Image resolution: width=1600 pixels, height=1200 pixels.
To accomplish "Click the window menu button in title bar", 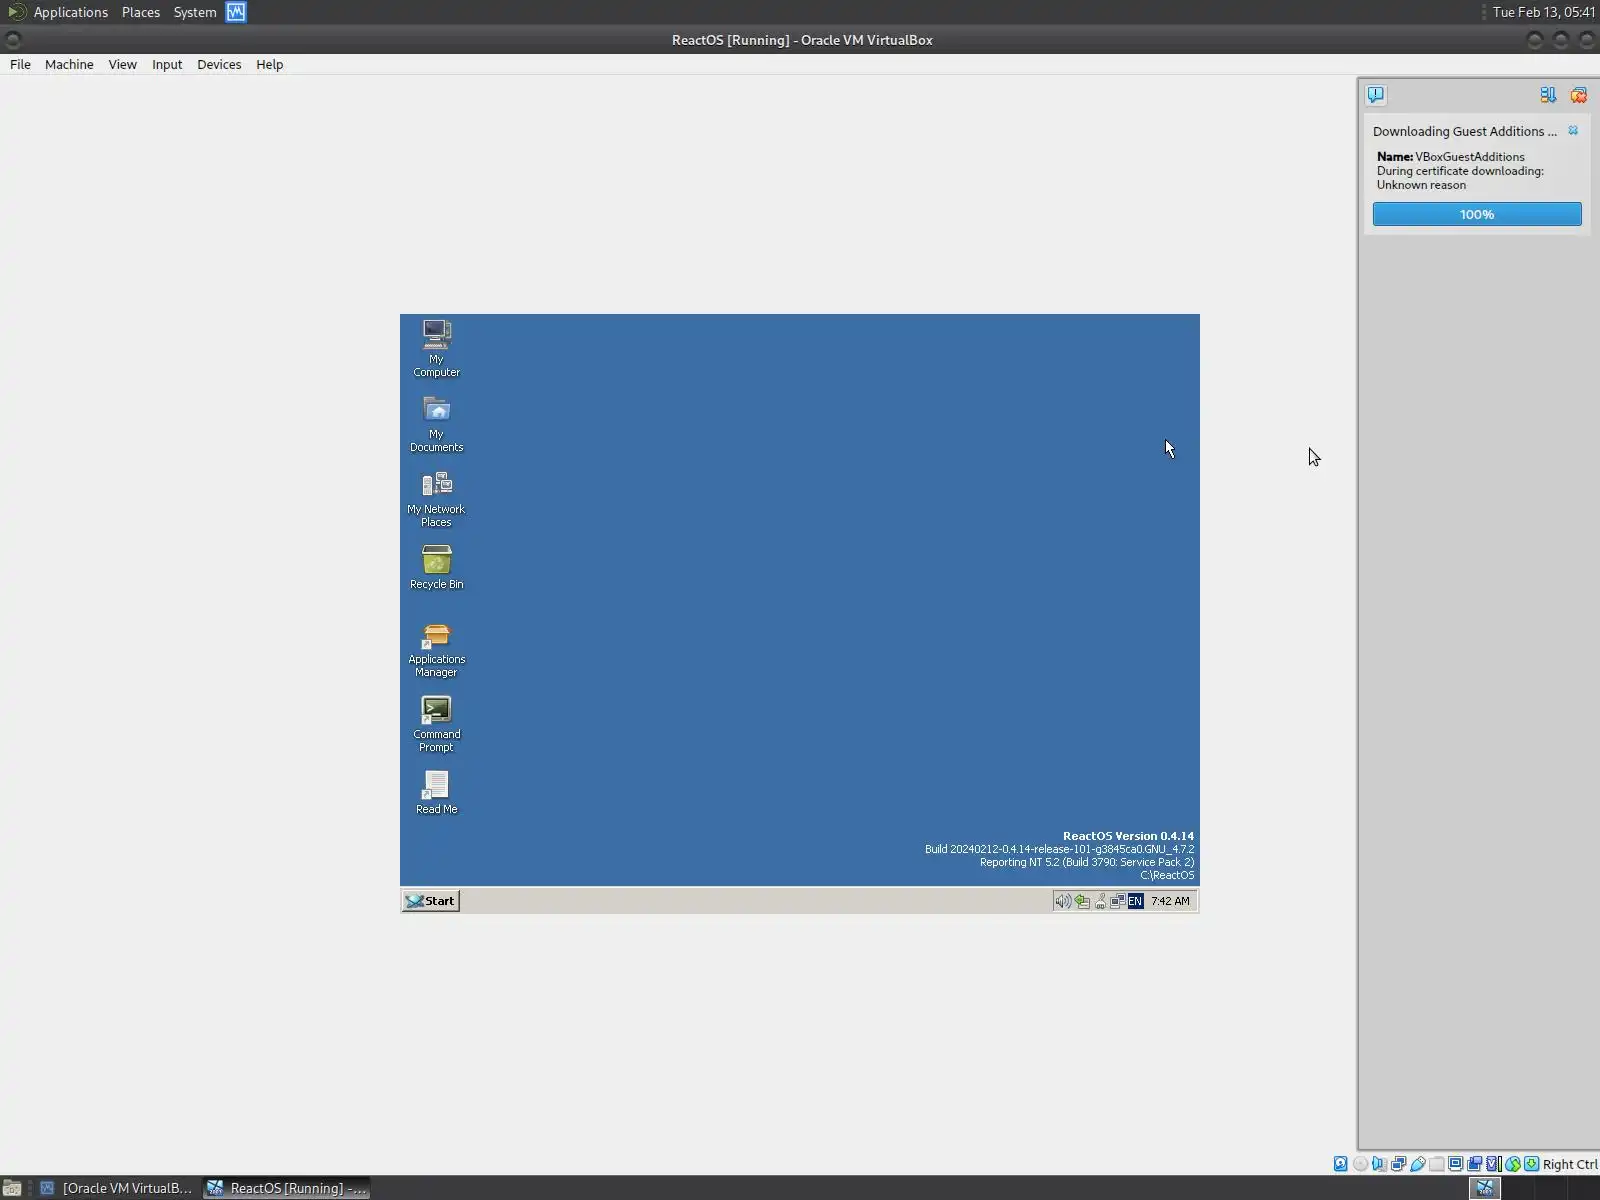I will tap(13, 40).
